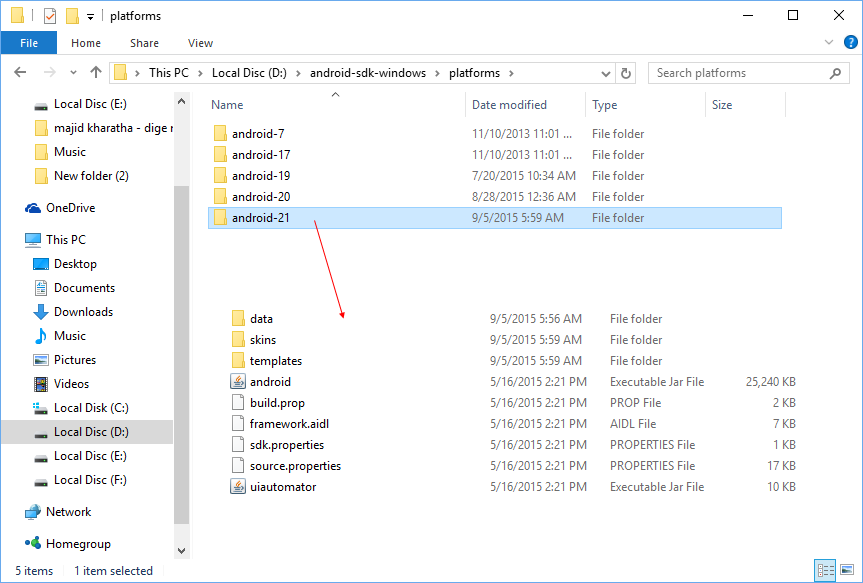Open OneDrive in the navigation pane
Screen dimensions: 863x583
72,208
